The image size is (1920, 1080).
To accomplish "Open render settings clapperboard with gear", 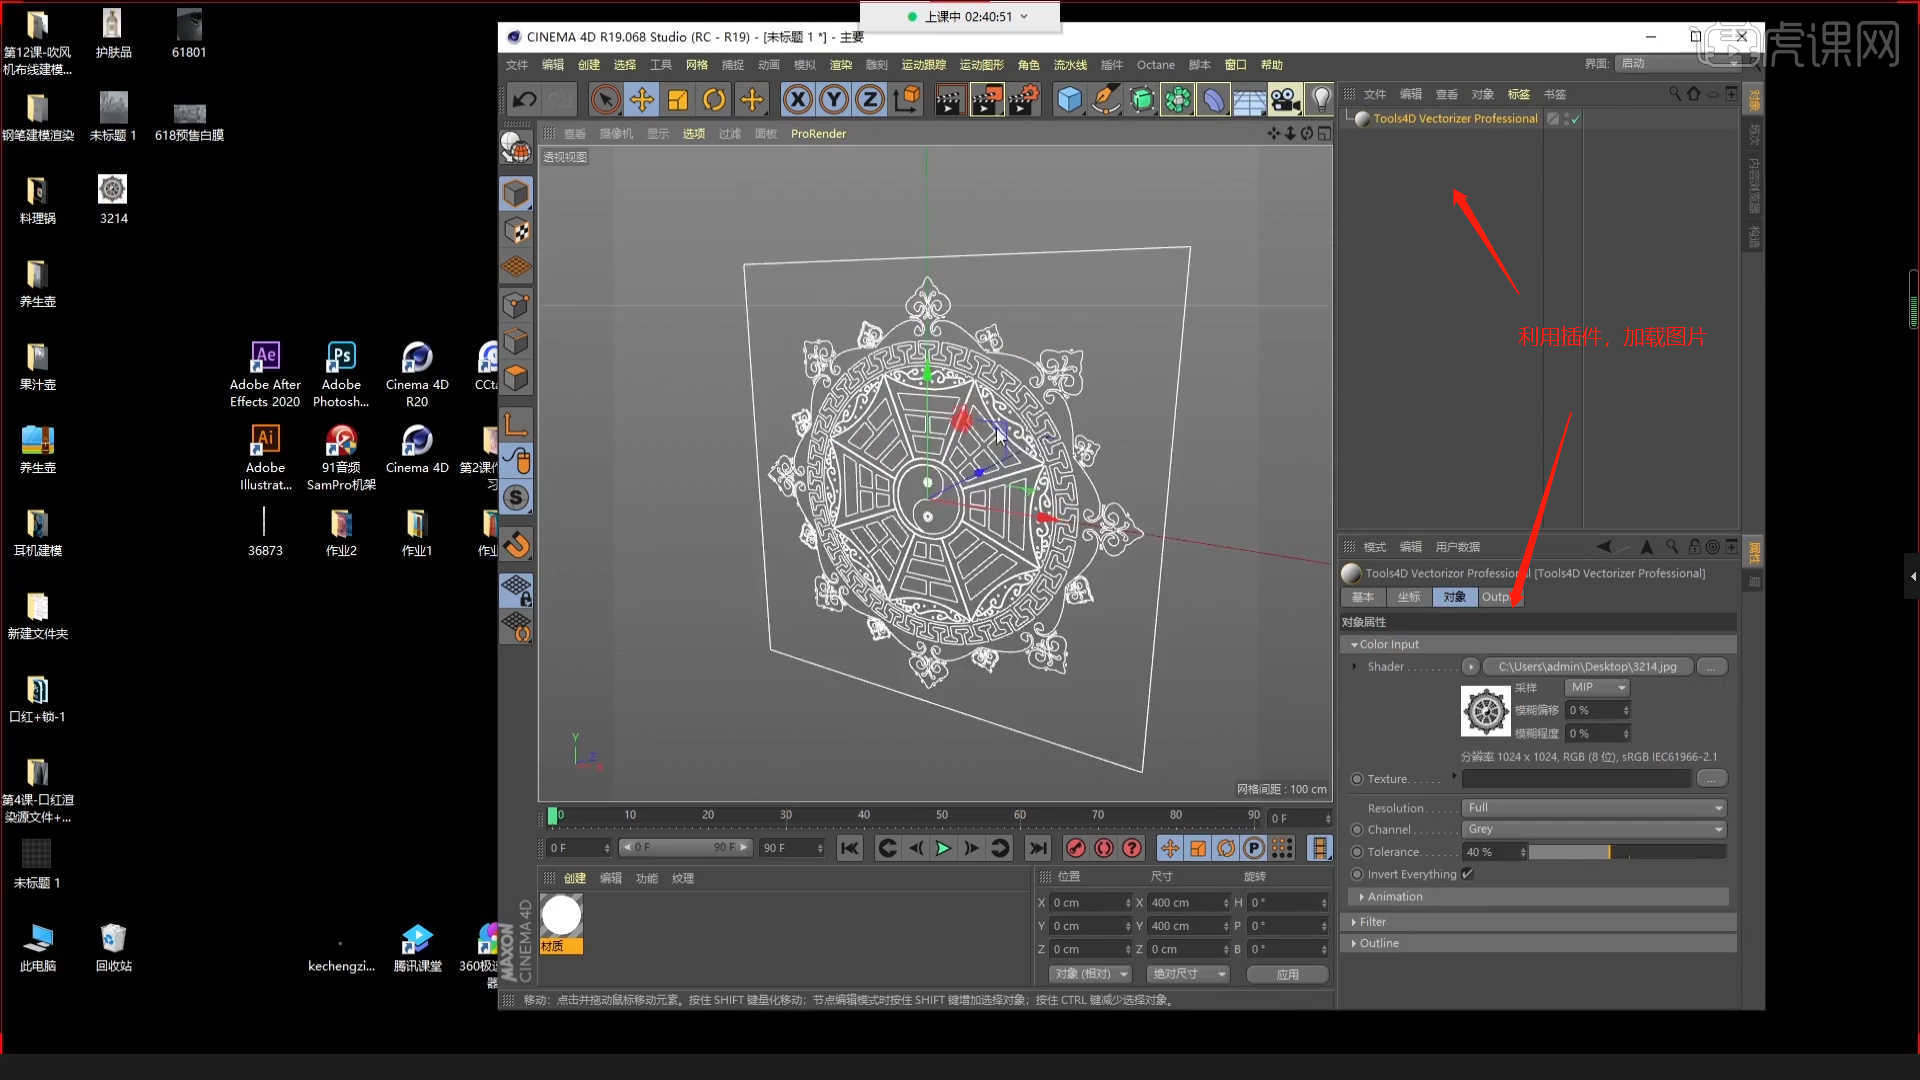I will click(x=1024, y=99).
